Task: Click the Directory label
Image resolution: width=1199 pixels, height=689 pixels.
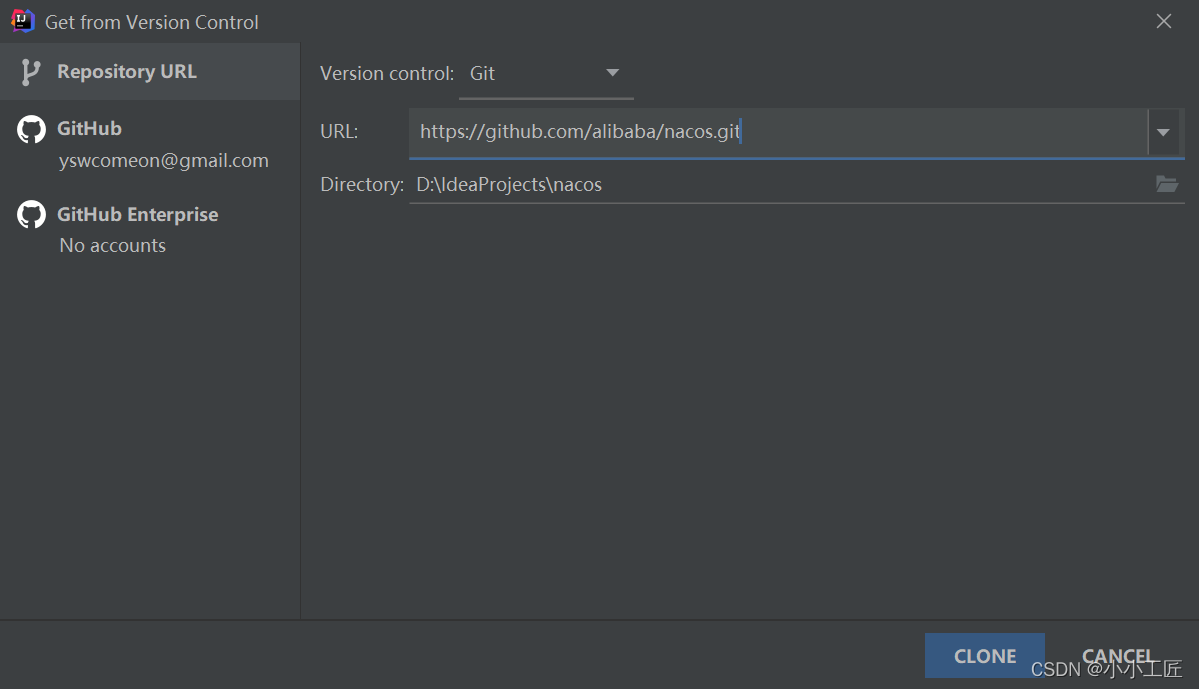Action: point(361,185)
